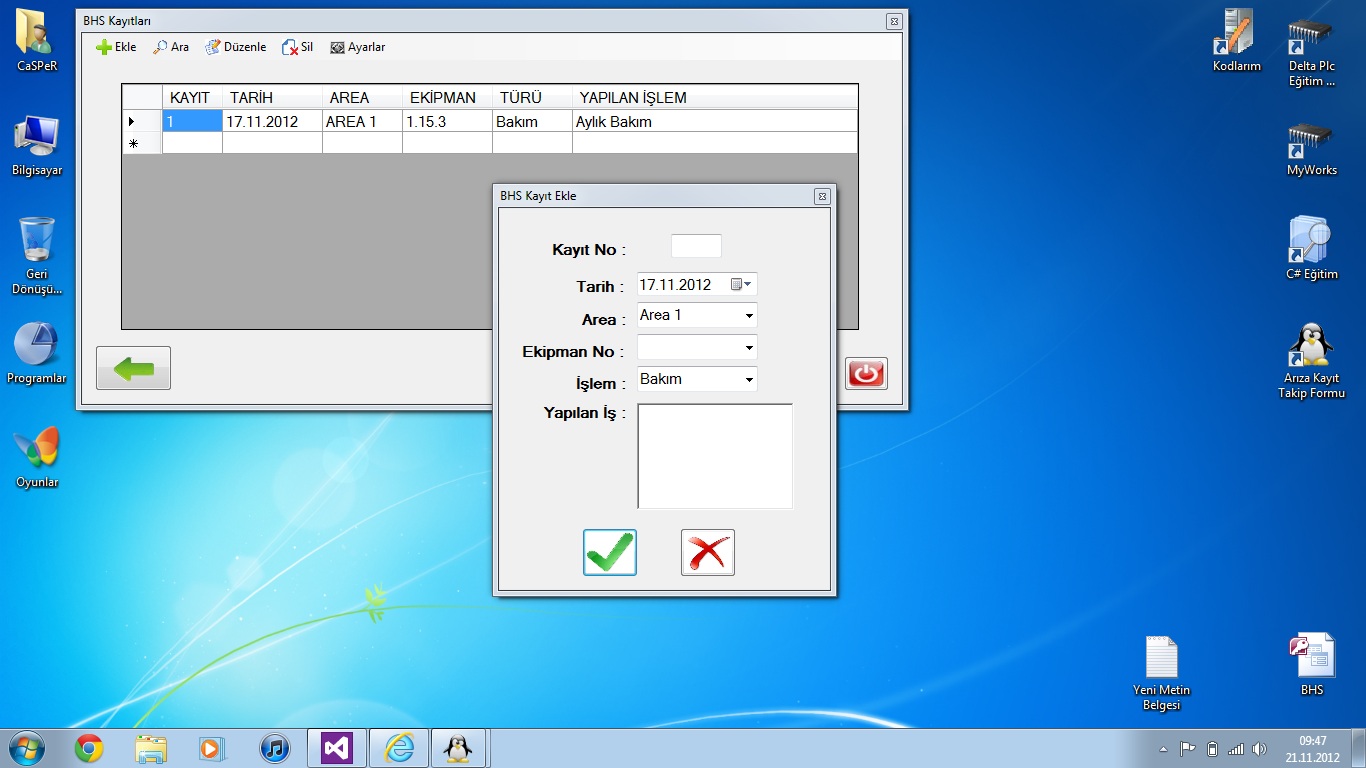Open the Tarih calendar picker
Screen dimensions: 1366x768
[741, 285]
